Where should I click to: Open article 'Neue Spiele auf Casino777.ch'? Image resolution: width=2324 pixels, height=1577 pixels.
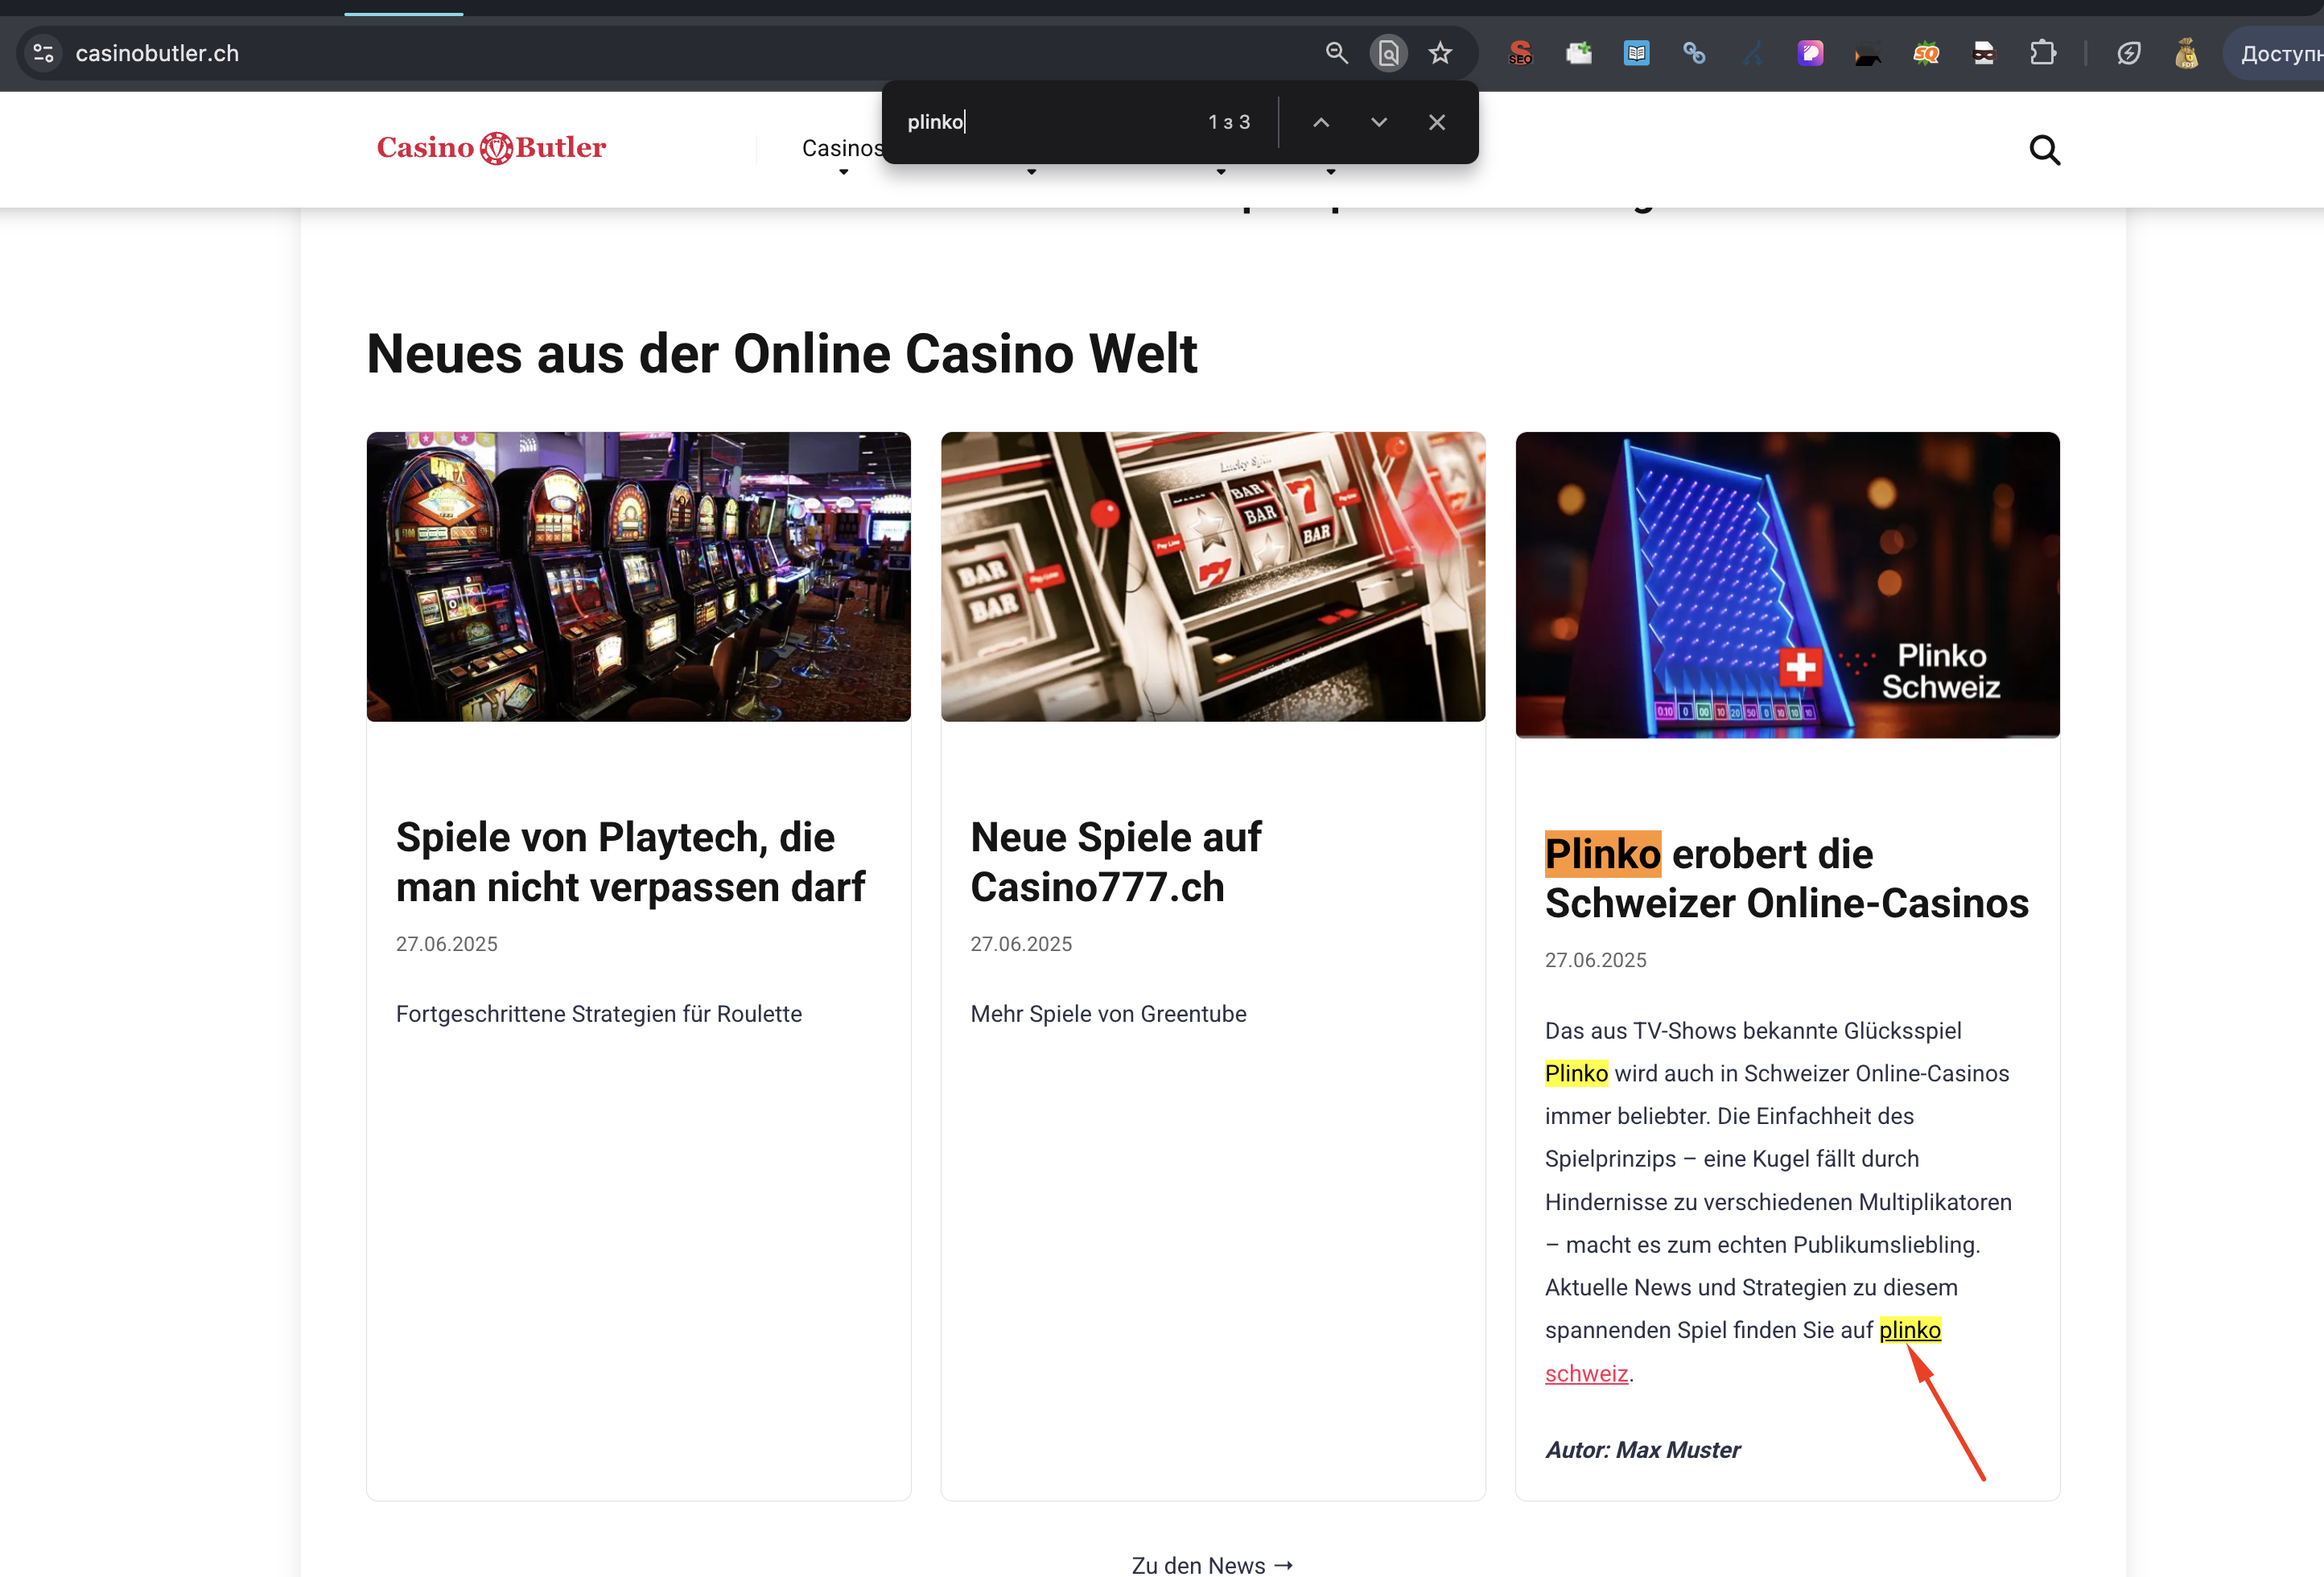[x=1115, y=862]
